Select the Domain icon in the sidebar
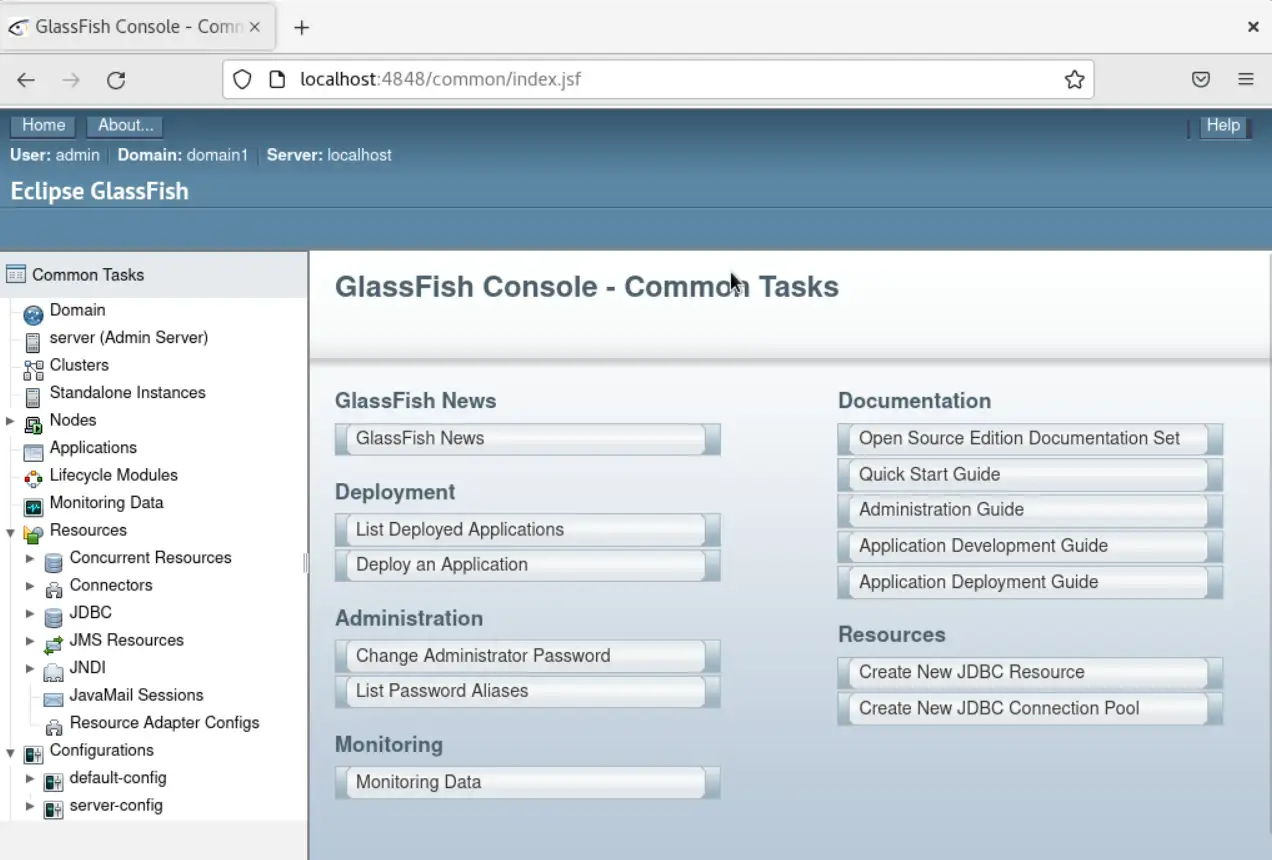Image resolution: width=1272 pixels, height=860 pixels. (x=33, y=310)
